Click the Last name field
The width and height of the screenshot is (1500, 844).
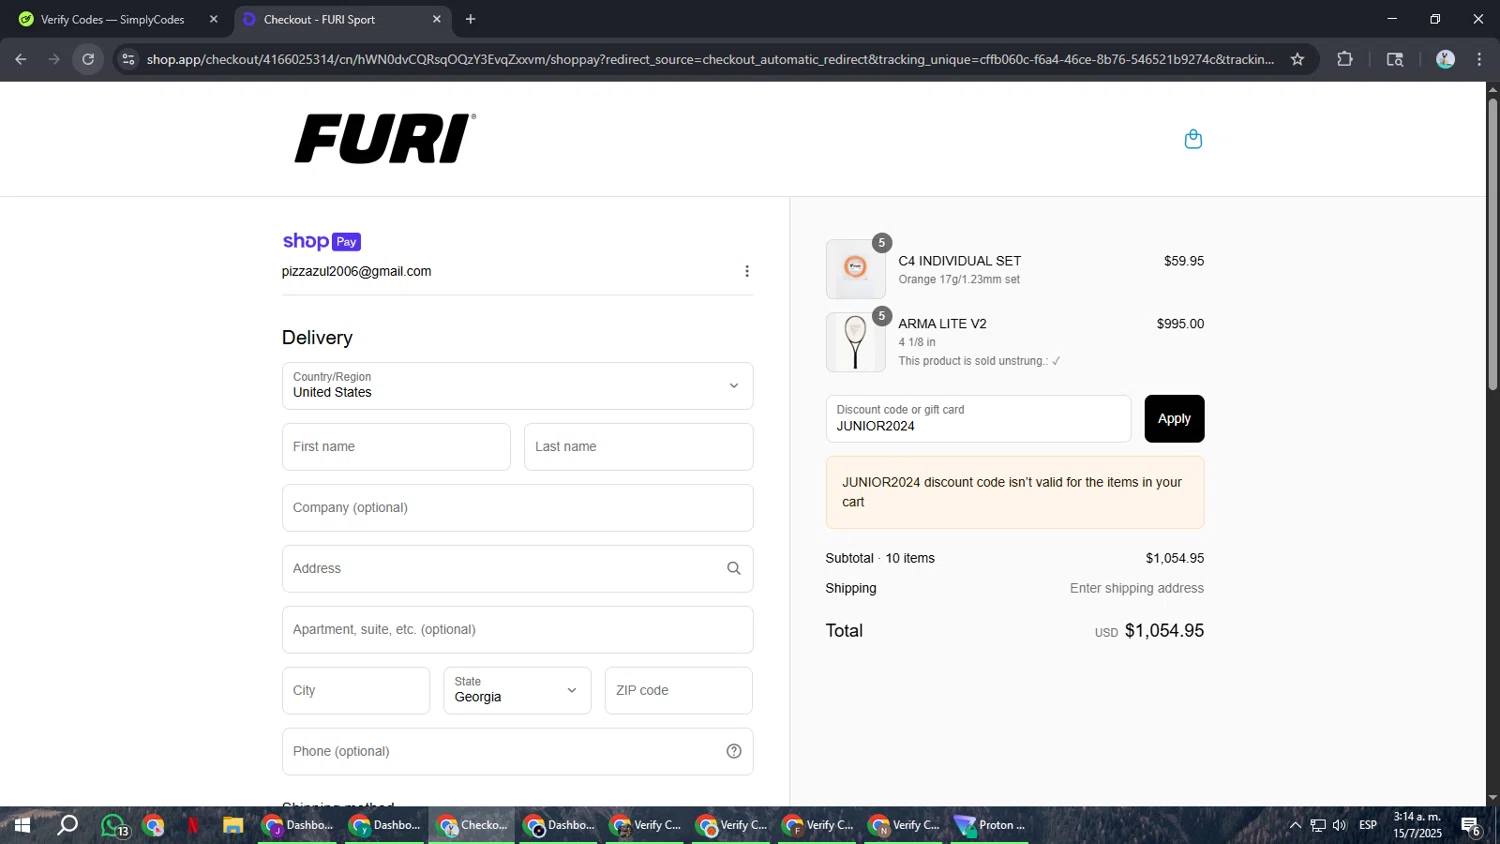click(638, 447)
